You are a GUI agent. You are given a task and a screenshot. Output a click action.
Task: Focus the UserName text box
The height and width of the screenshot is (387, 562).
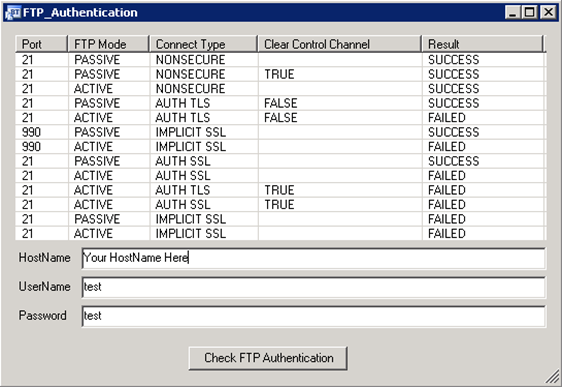[314, 287]
